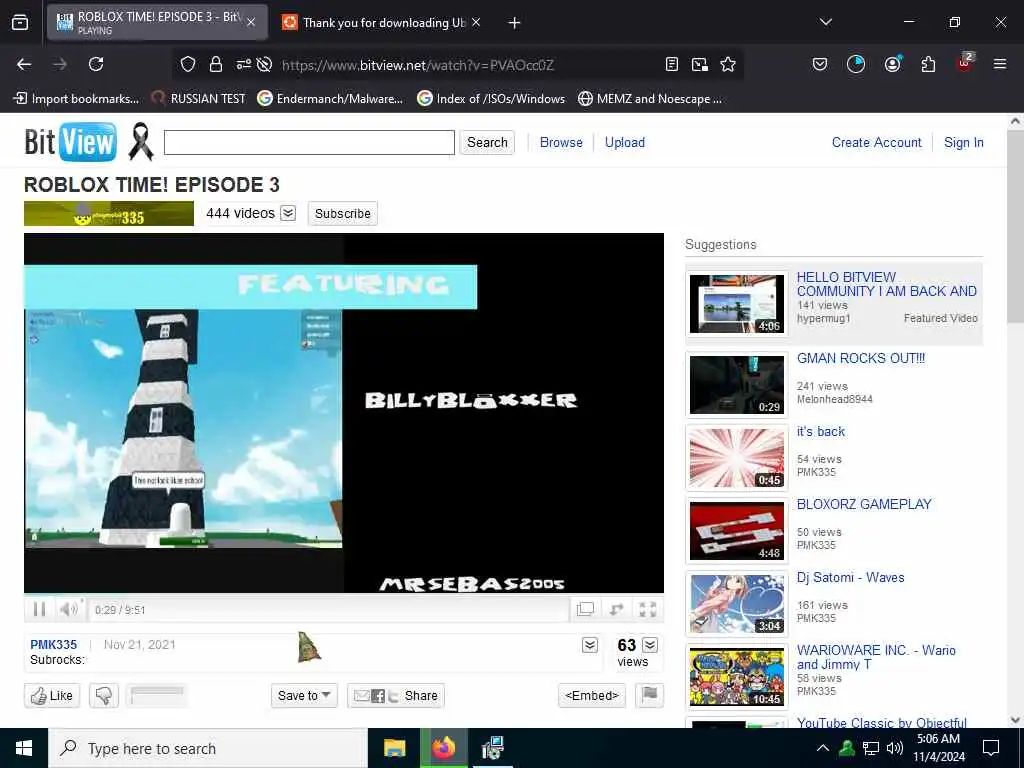
Task: Expand the view statistics arrow
Action: pos(650,645)
